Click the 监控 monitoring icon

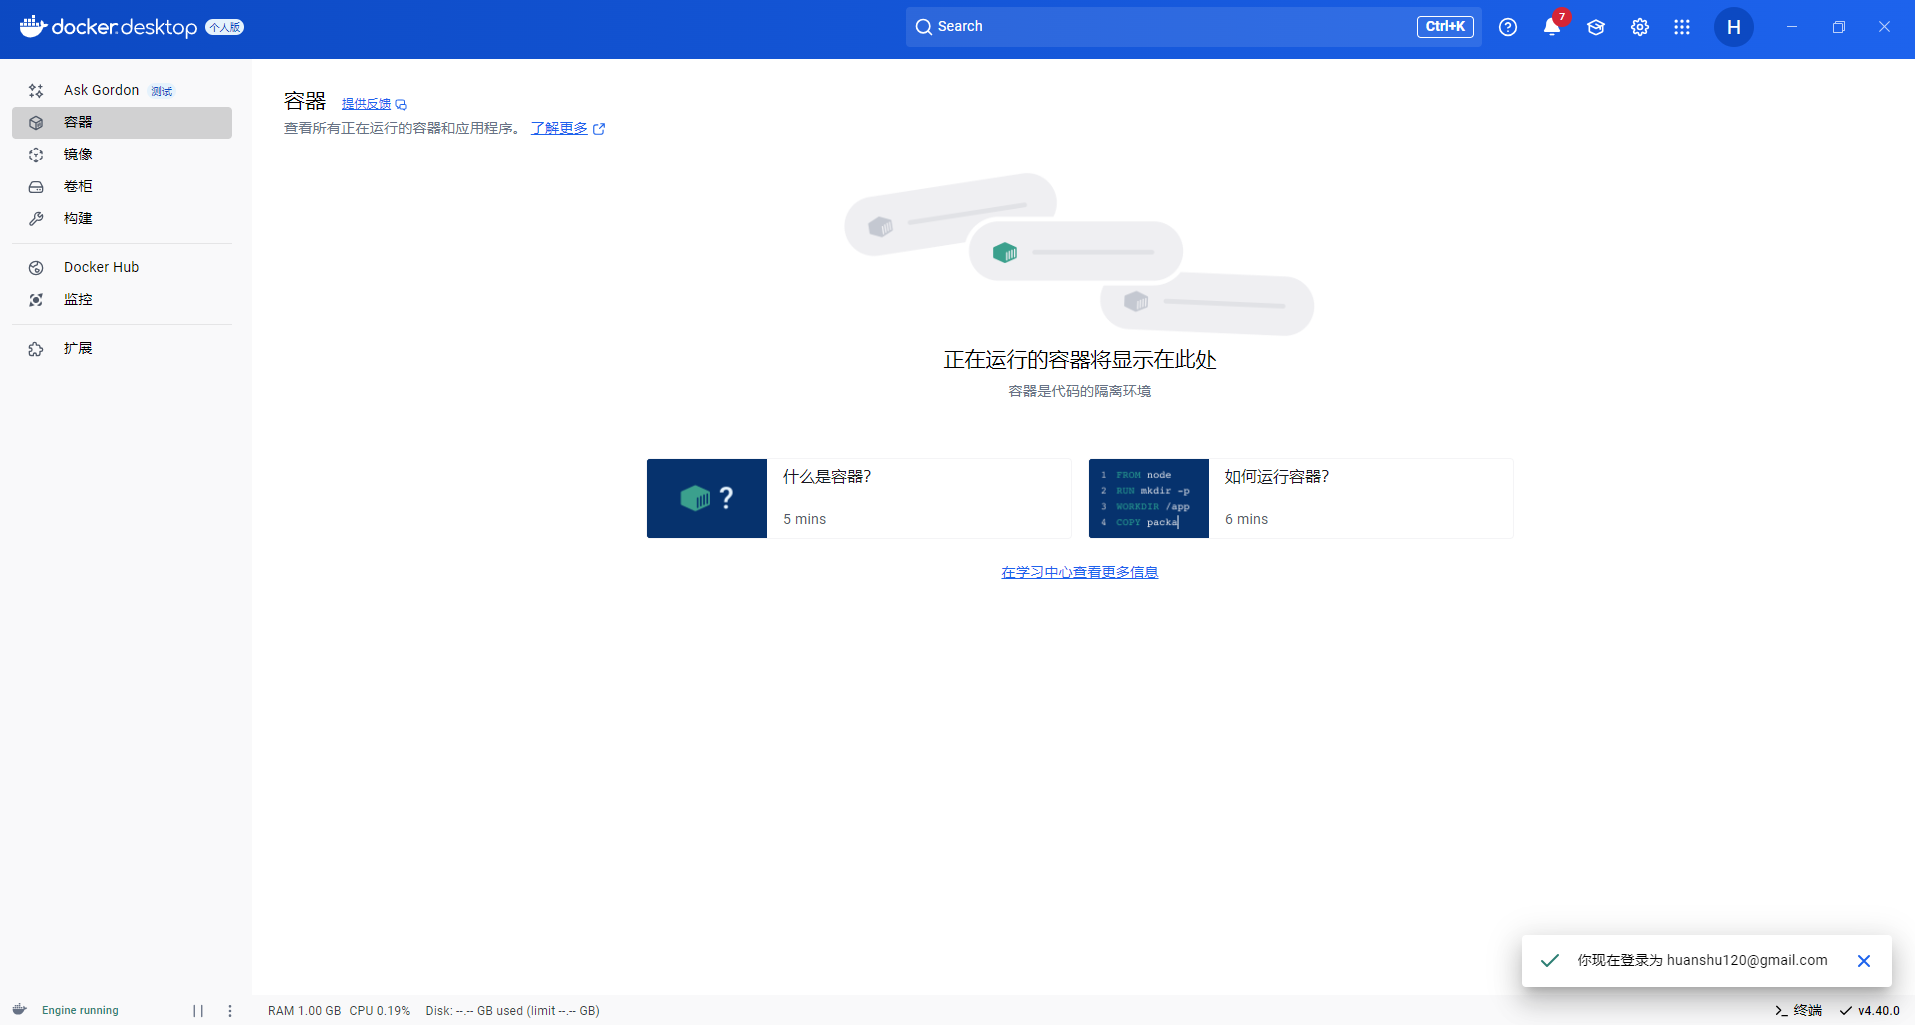(x=36, y=300)
